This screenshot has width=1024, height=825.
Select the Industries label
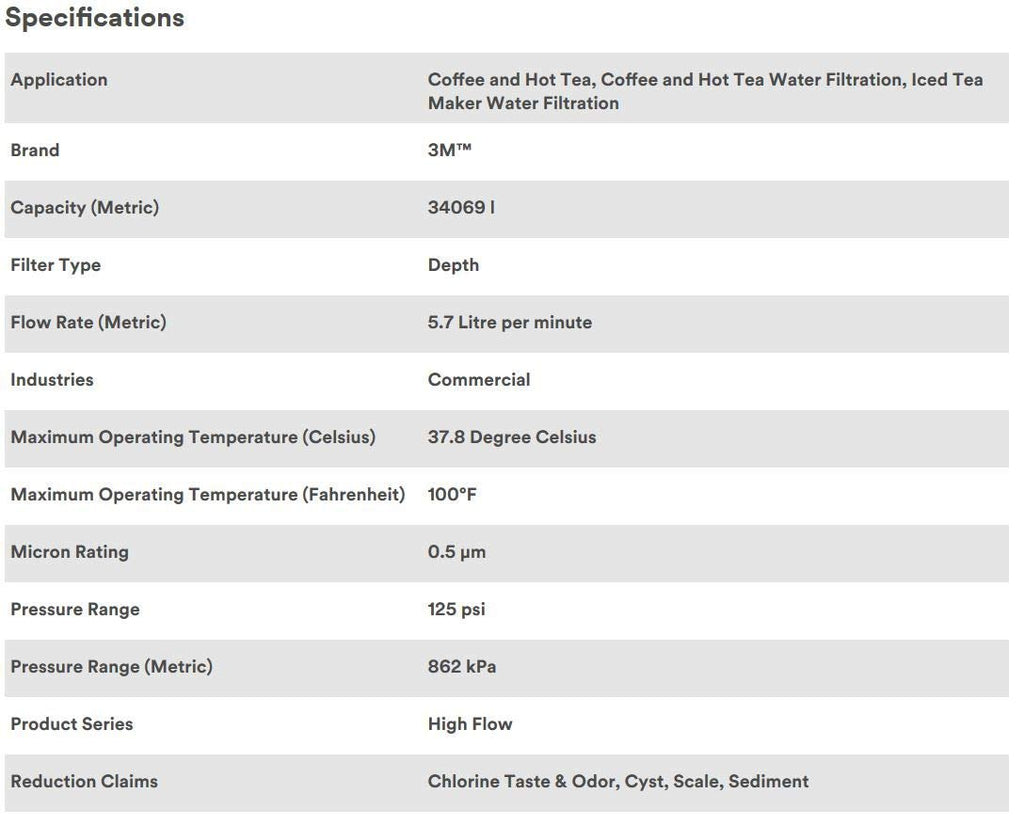click(52, 380)
